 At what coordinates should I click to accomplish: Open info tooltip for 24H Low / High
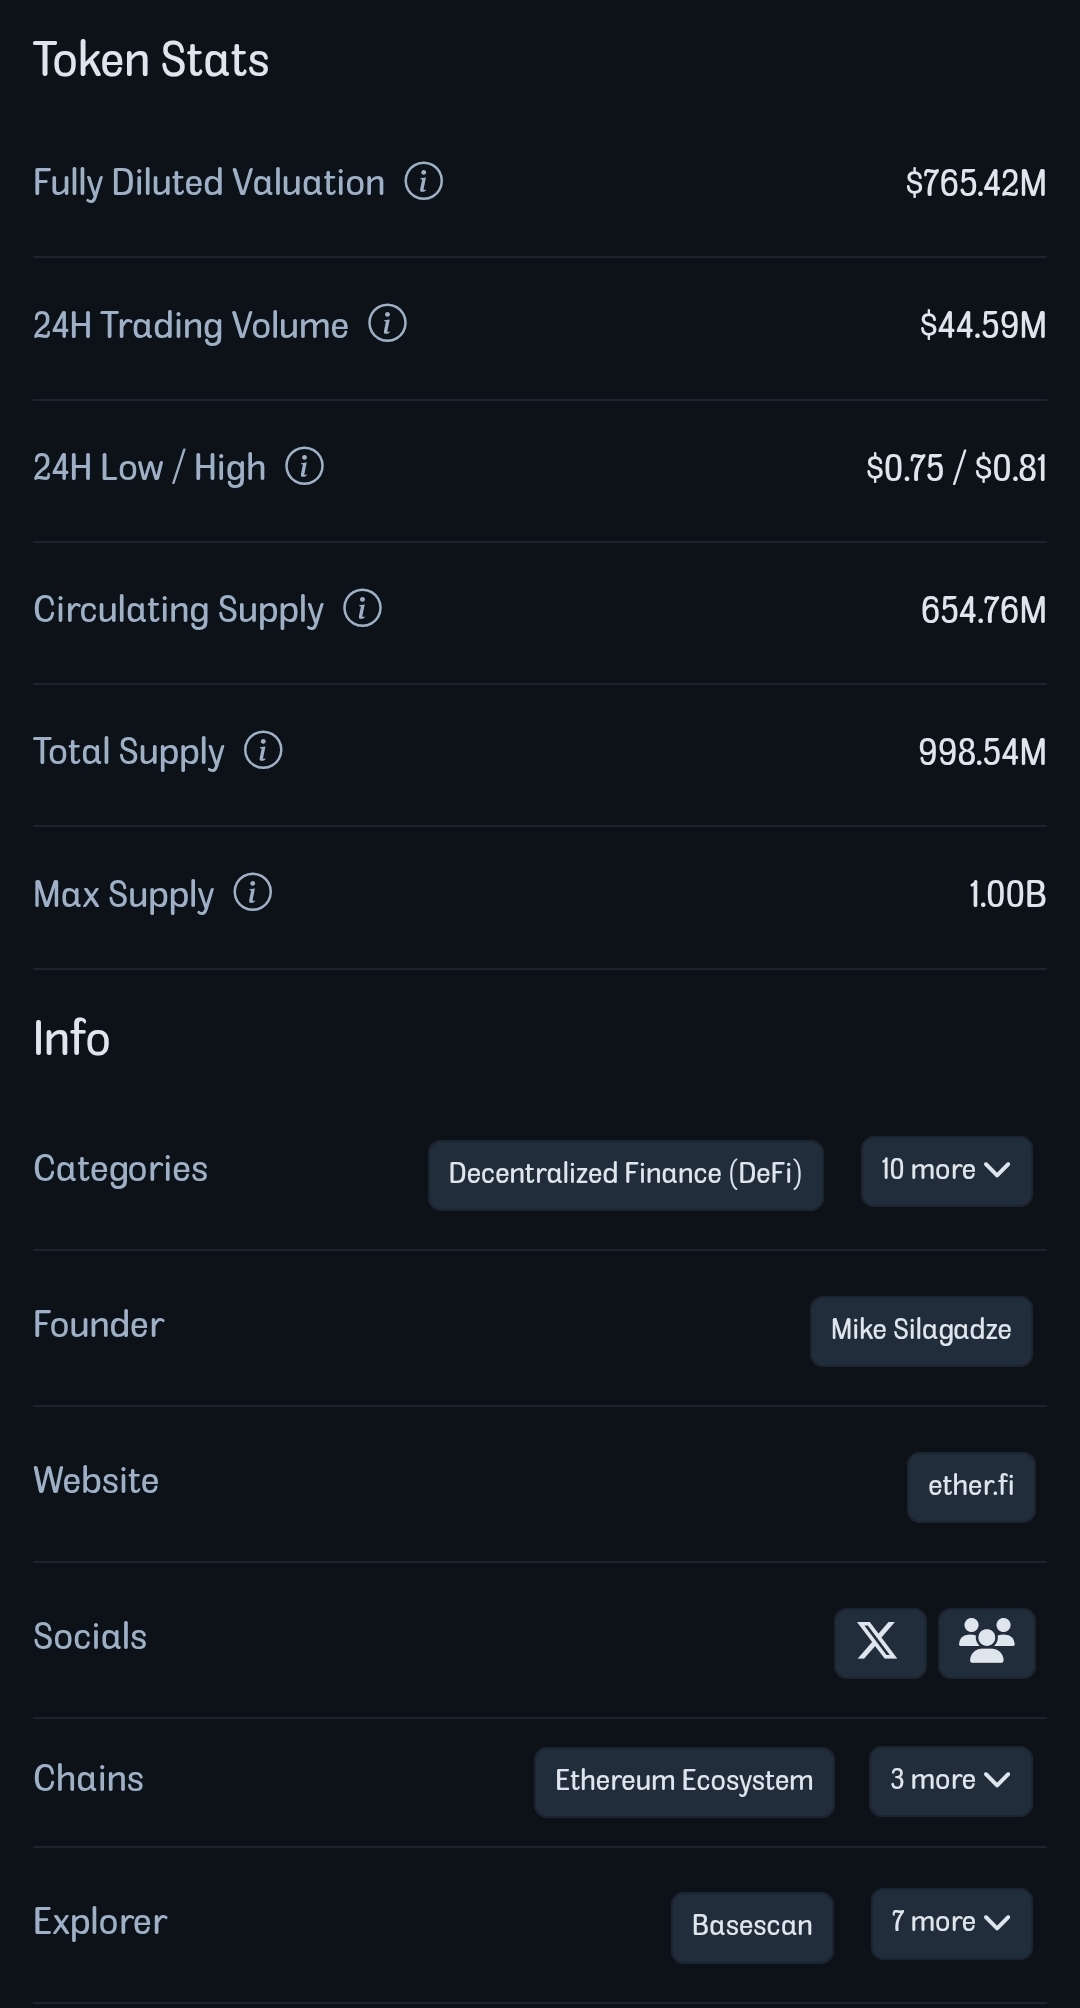(x=304, y=466)
